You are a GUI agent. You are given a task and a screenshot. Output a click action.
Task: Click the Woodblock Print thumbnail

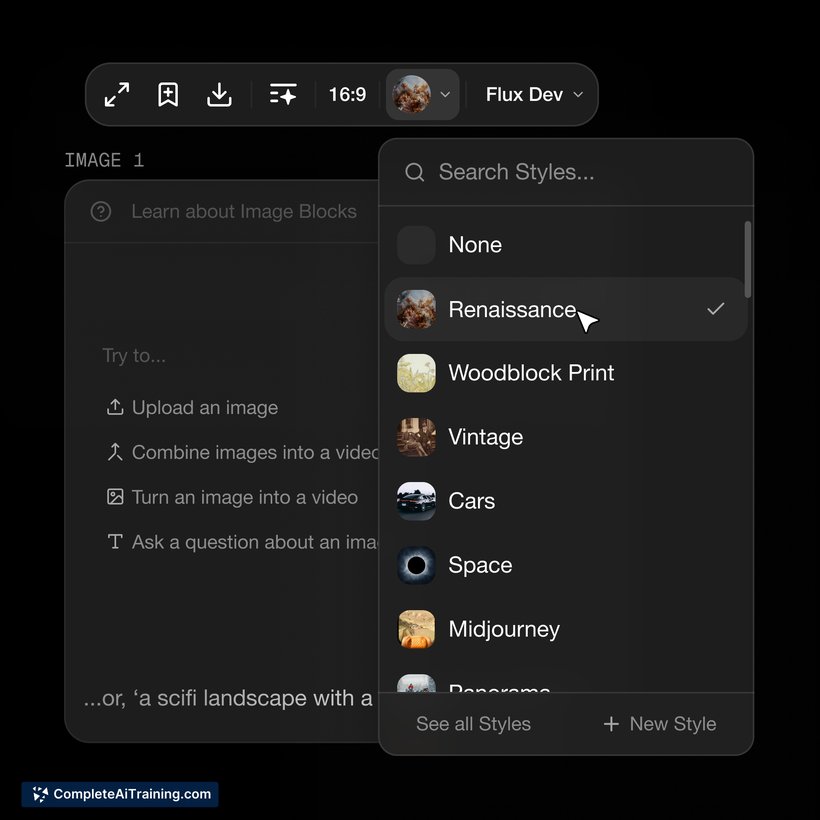click(416, 373)
